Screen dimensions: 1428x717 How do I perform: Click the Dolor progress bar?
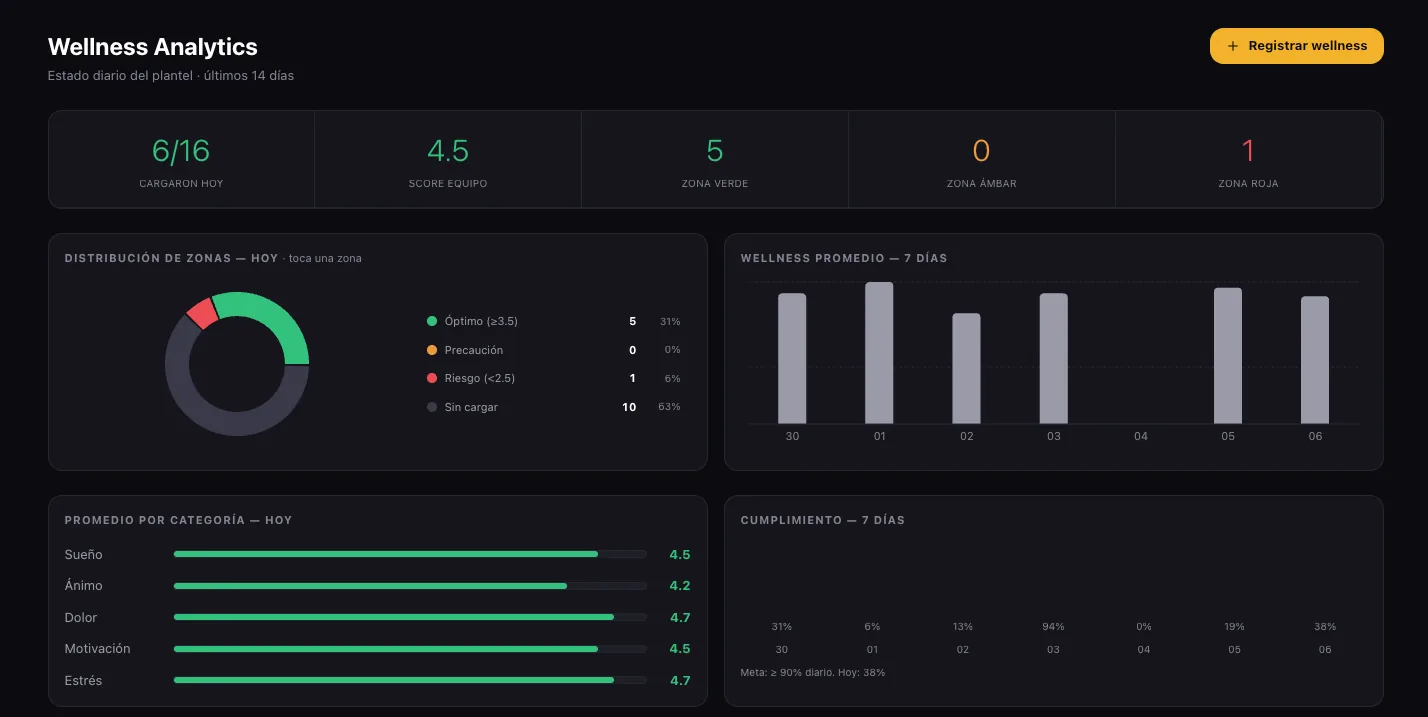click(x=410, y=617)
